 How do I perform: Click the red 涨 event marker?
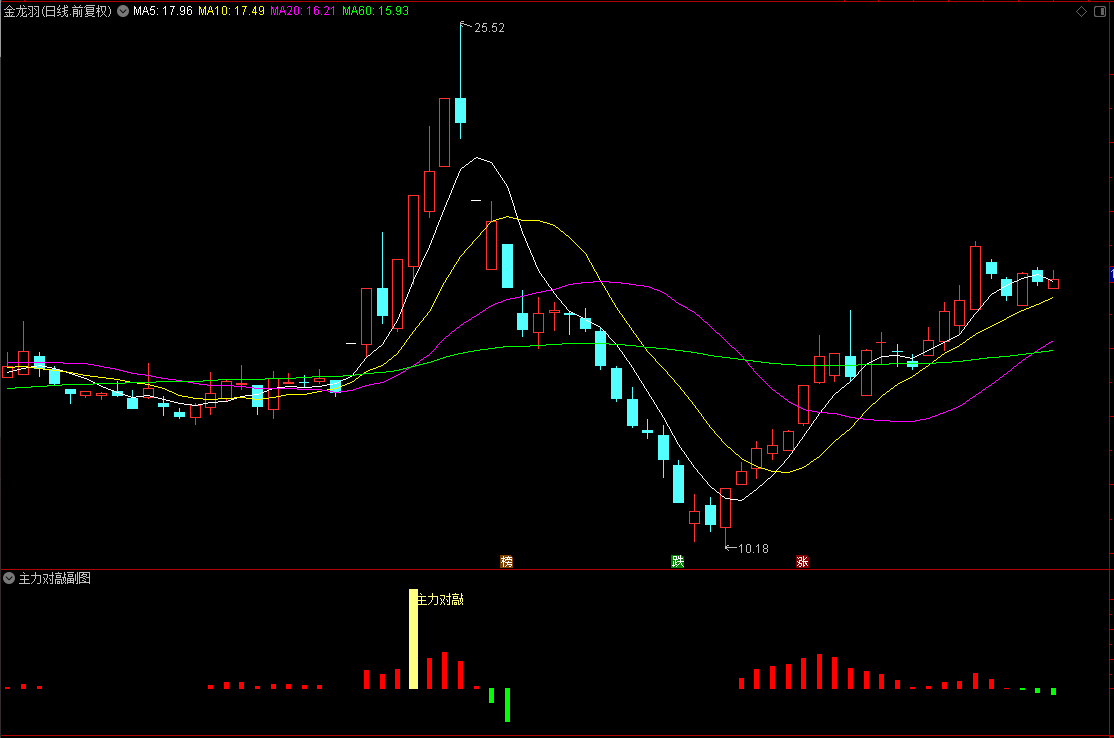(x=802, y=561)
